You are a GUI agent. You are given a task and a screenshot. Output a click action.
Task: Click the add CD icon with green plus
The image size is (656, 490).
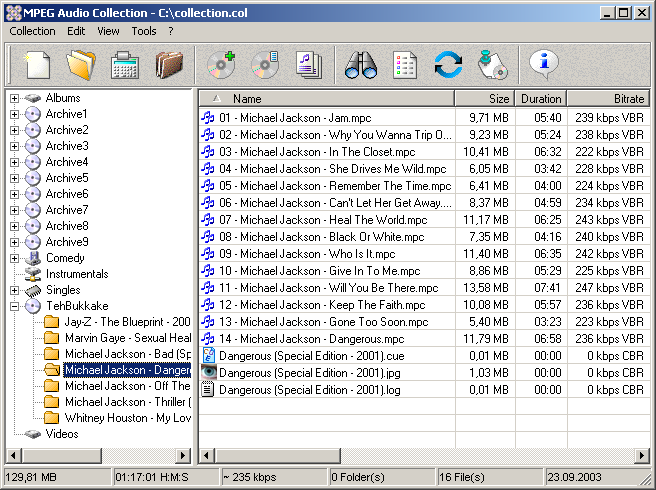220,65
